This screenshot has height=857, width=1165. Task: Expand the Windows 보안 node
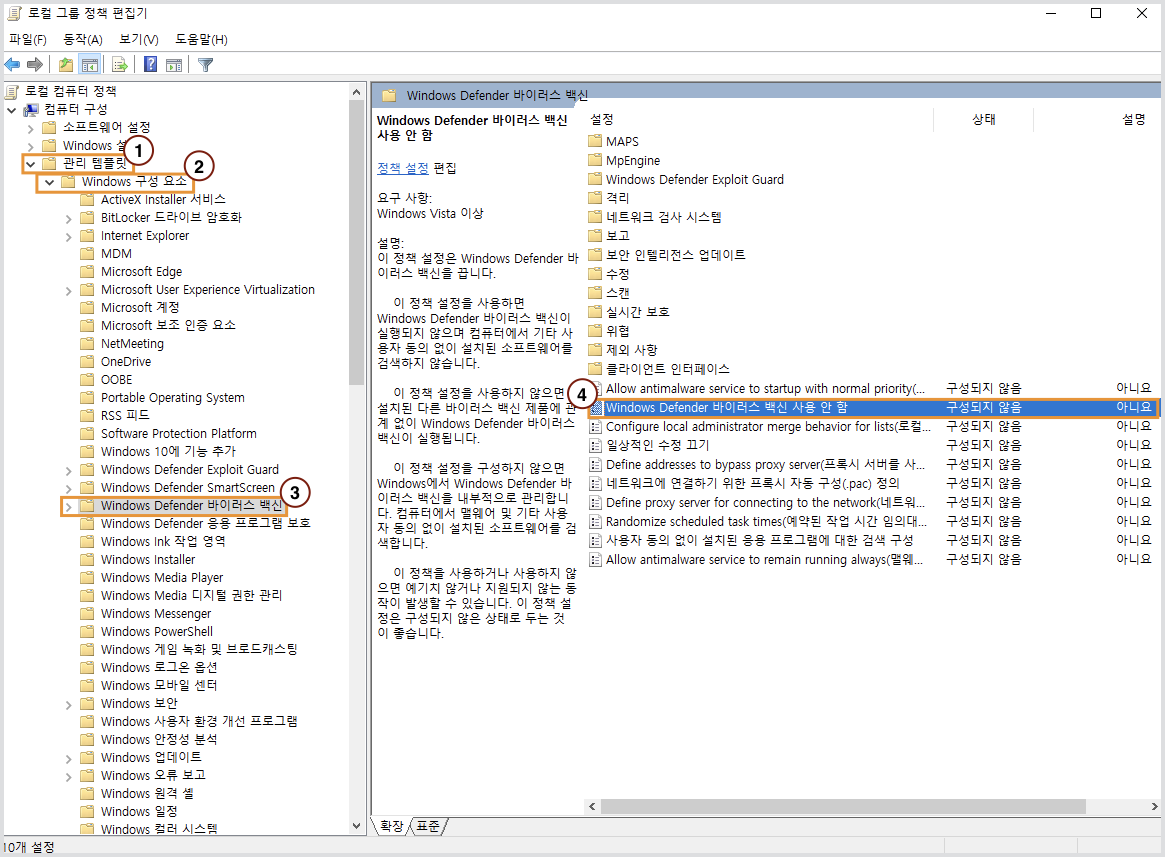click(x=68, y=705)
